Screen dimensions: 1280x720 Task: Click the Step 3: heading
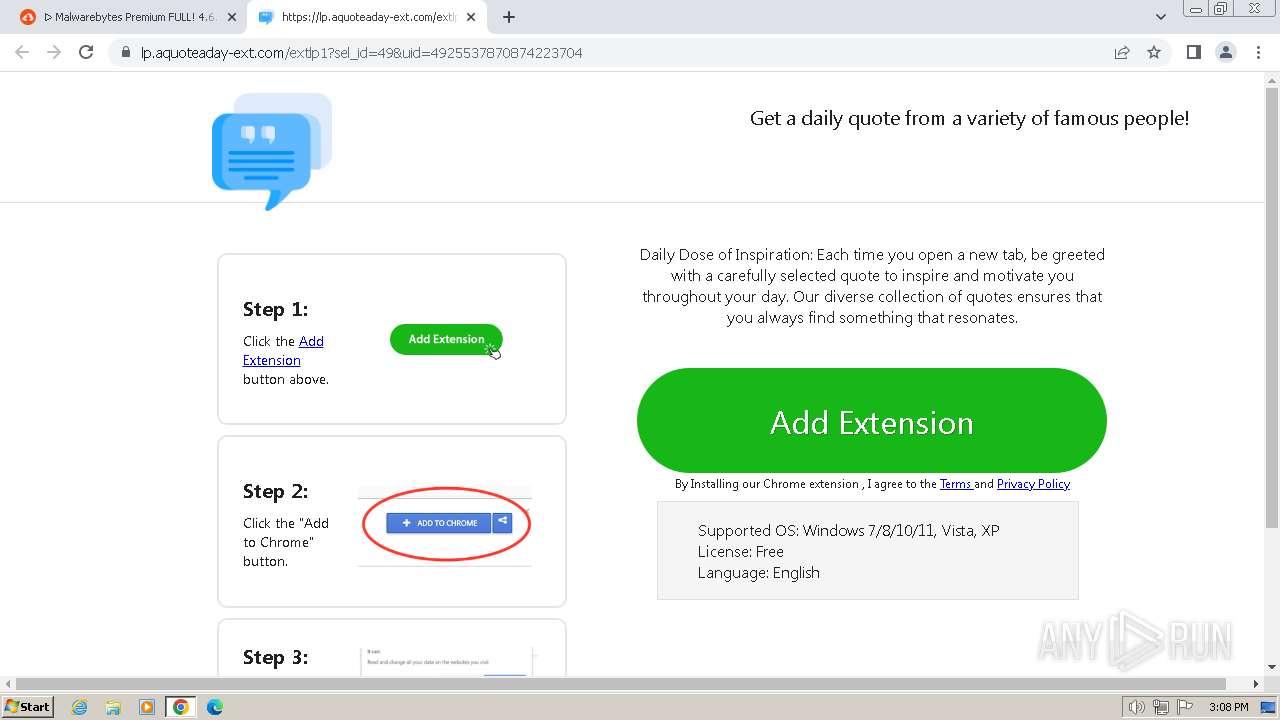tap(275, 657)
